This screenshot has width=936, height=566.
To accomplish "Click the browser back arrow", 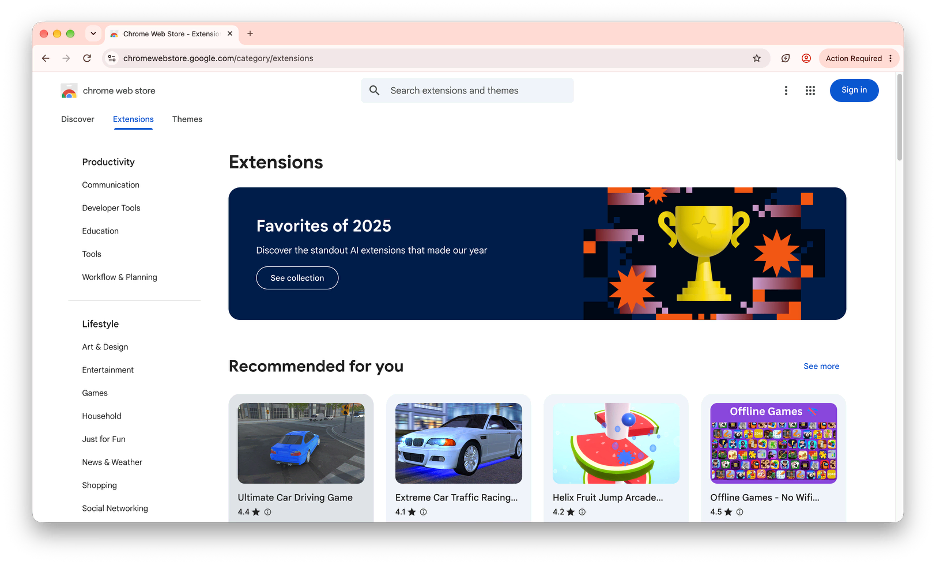I will [45, 59].
